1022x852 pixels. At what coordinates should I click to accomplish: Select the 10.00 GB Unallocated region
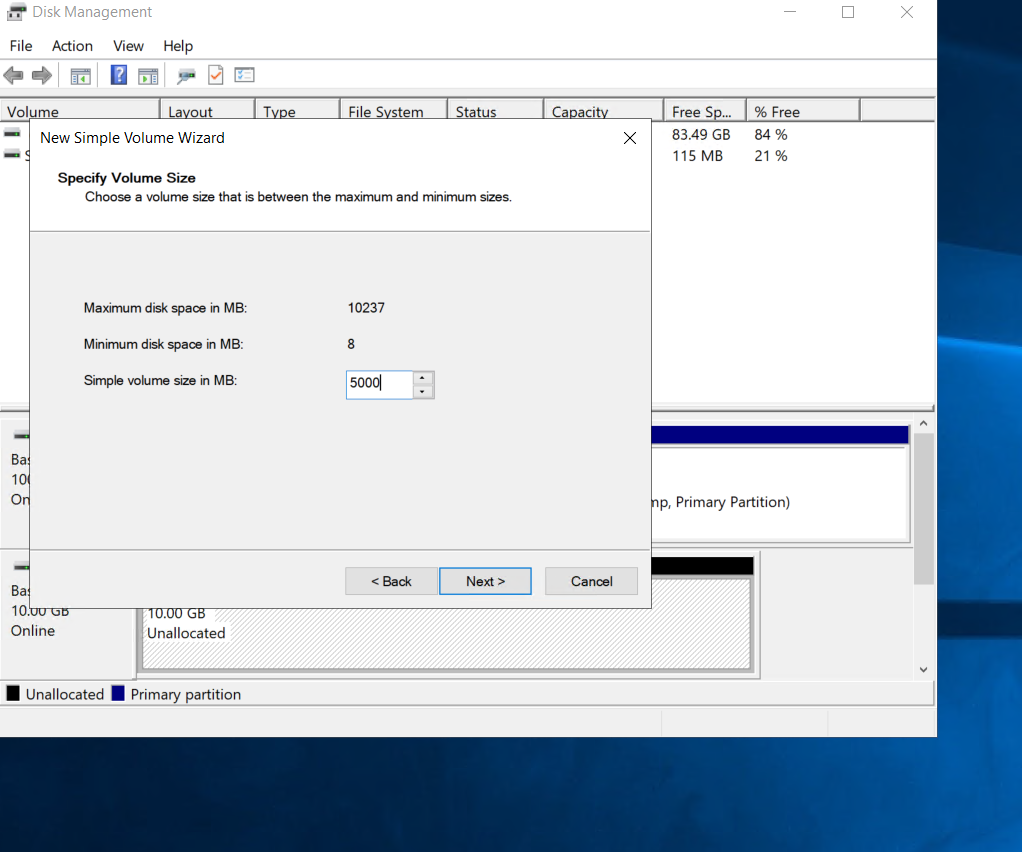[446, 624]
